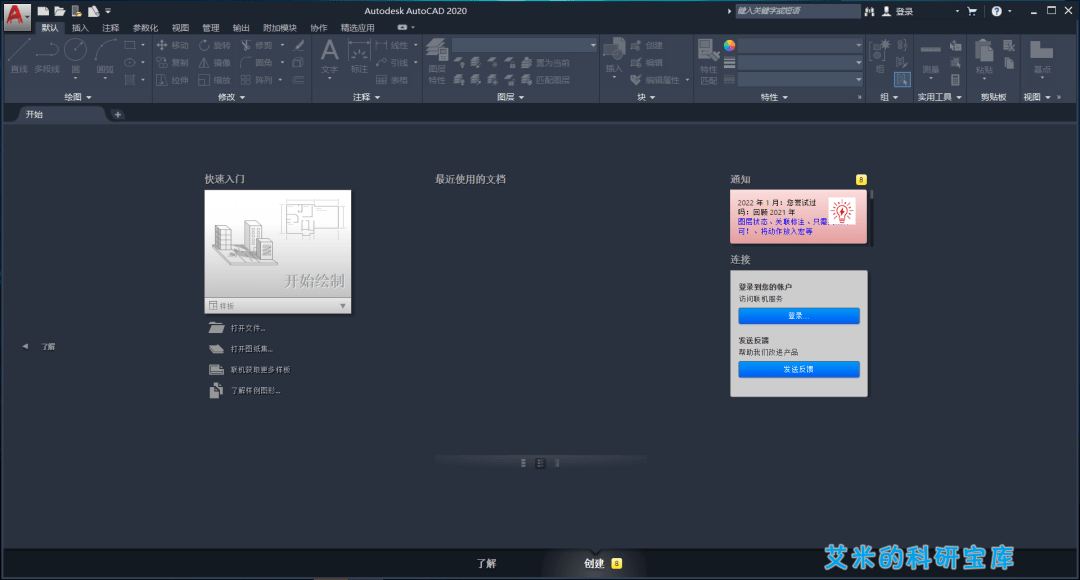Click the shopping cart icon in title bar
This screenshot has height=580, width=1080.
coord(972,11)
